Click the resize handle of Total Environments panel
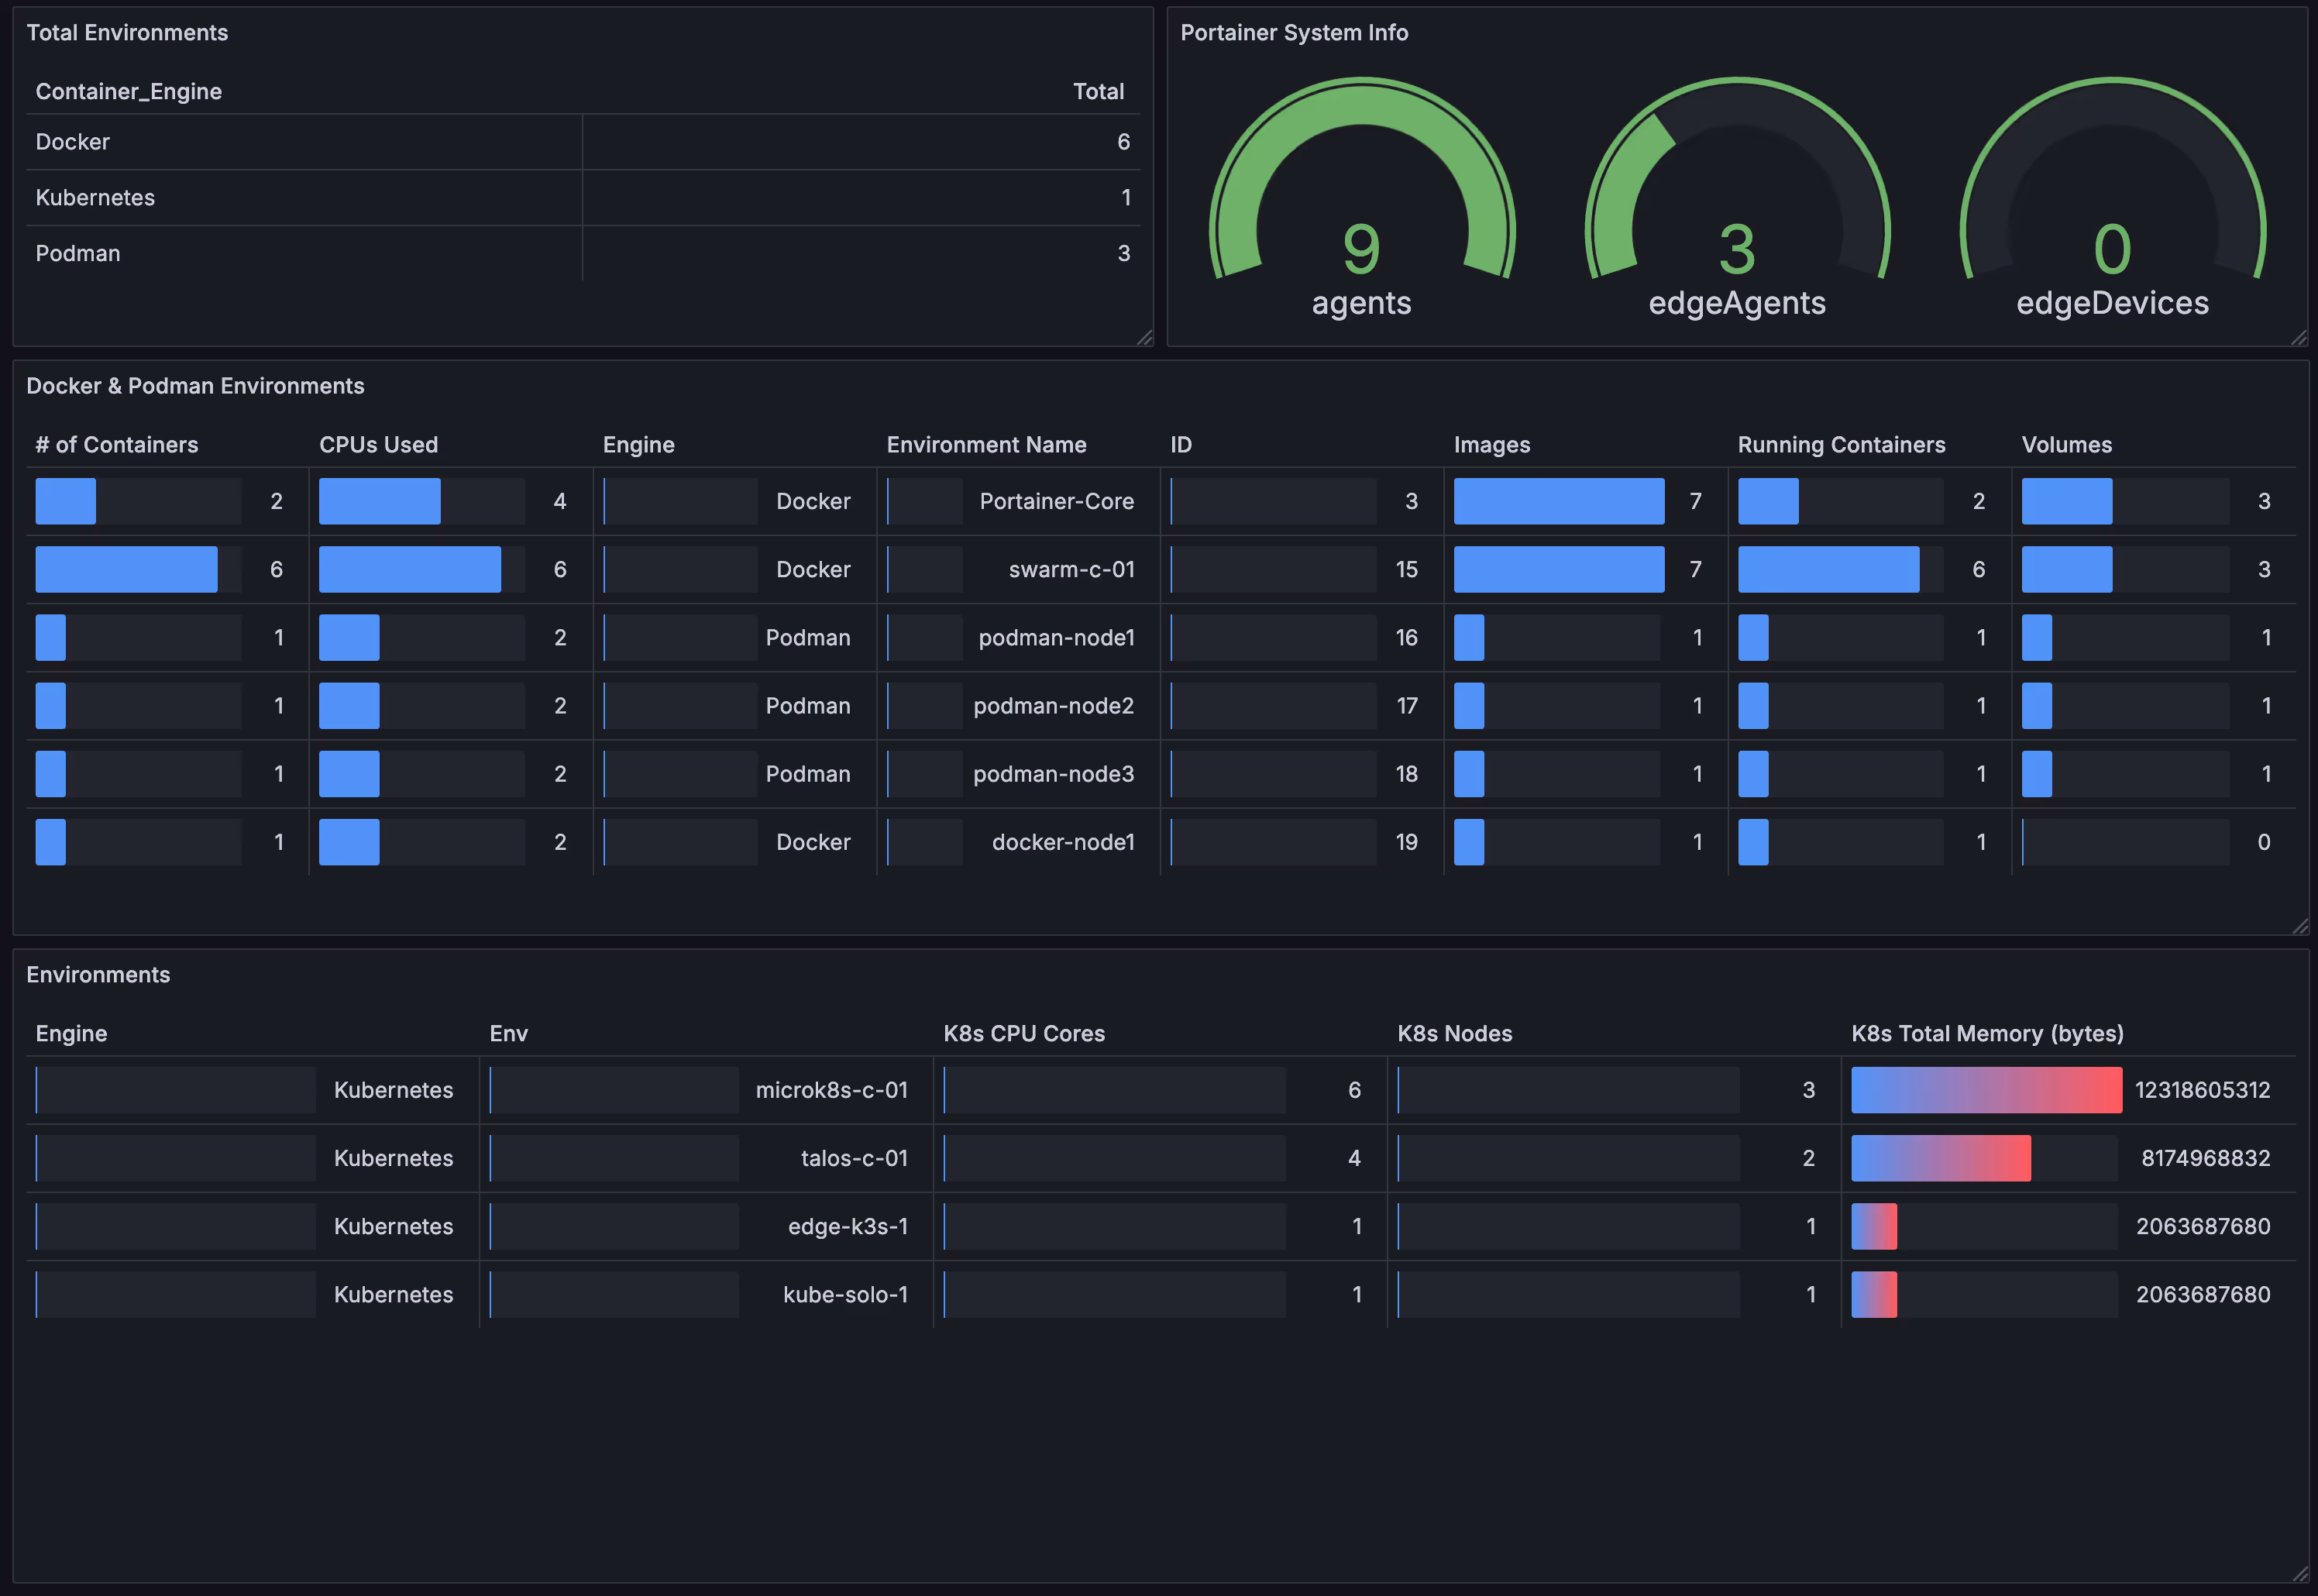 [1145, 338]
